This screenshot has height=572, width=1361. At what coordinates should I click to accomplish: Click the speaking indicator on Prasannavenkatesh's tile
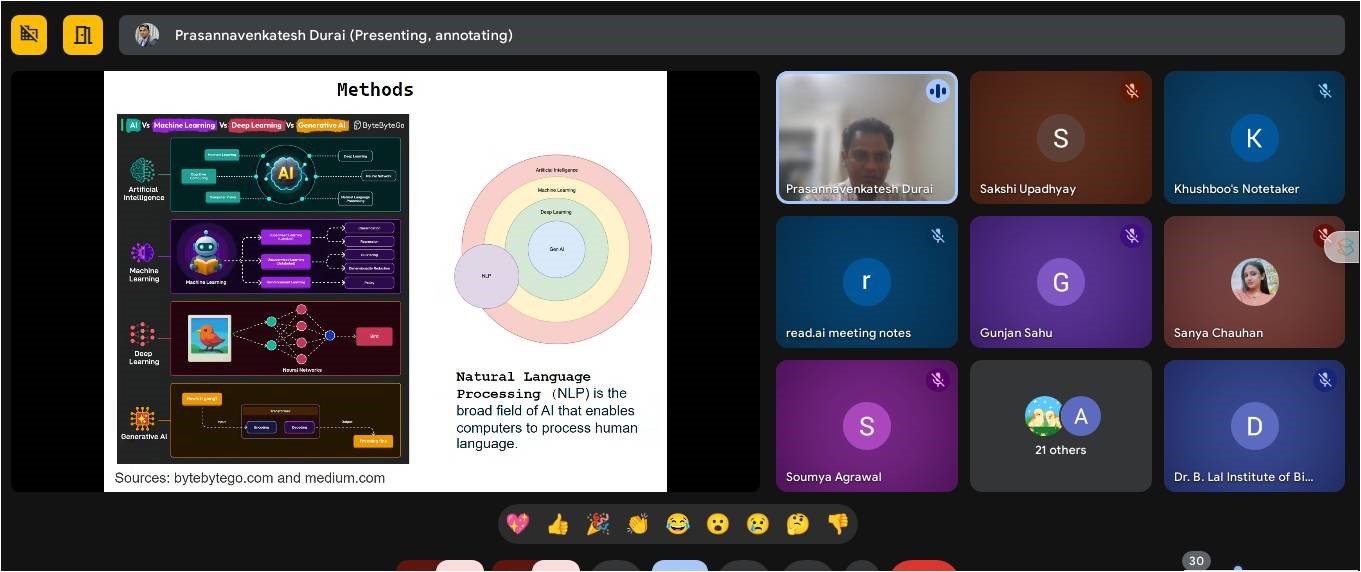coord(937,91)
